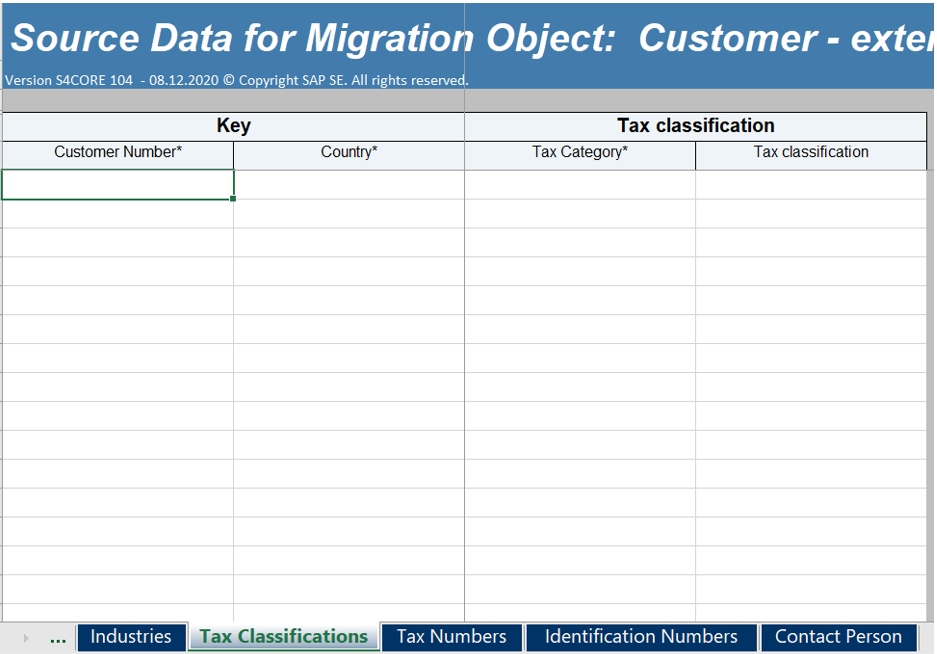Click the Source Data for Migration Object title
Screen dimensions: 937x654
(472, 38)
